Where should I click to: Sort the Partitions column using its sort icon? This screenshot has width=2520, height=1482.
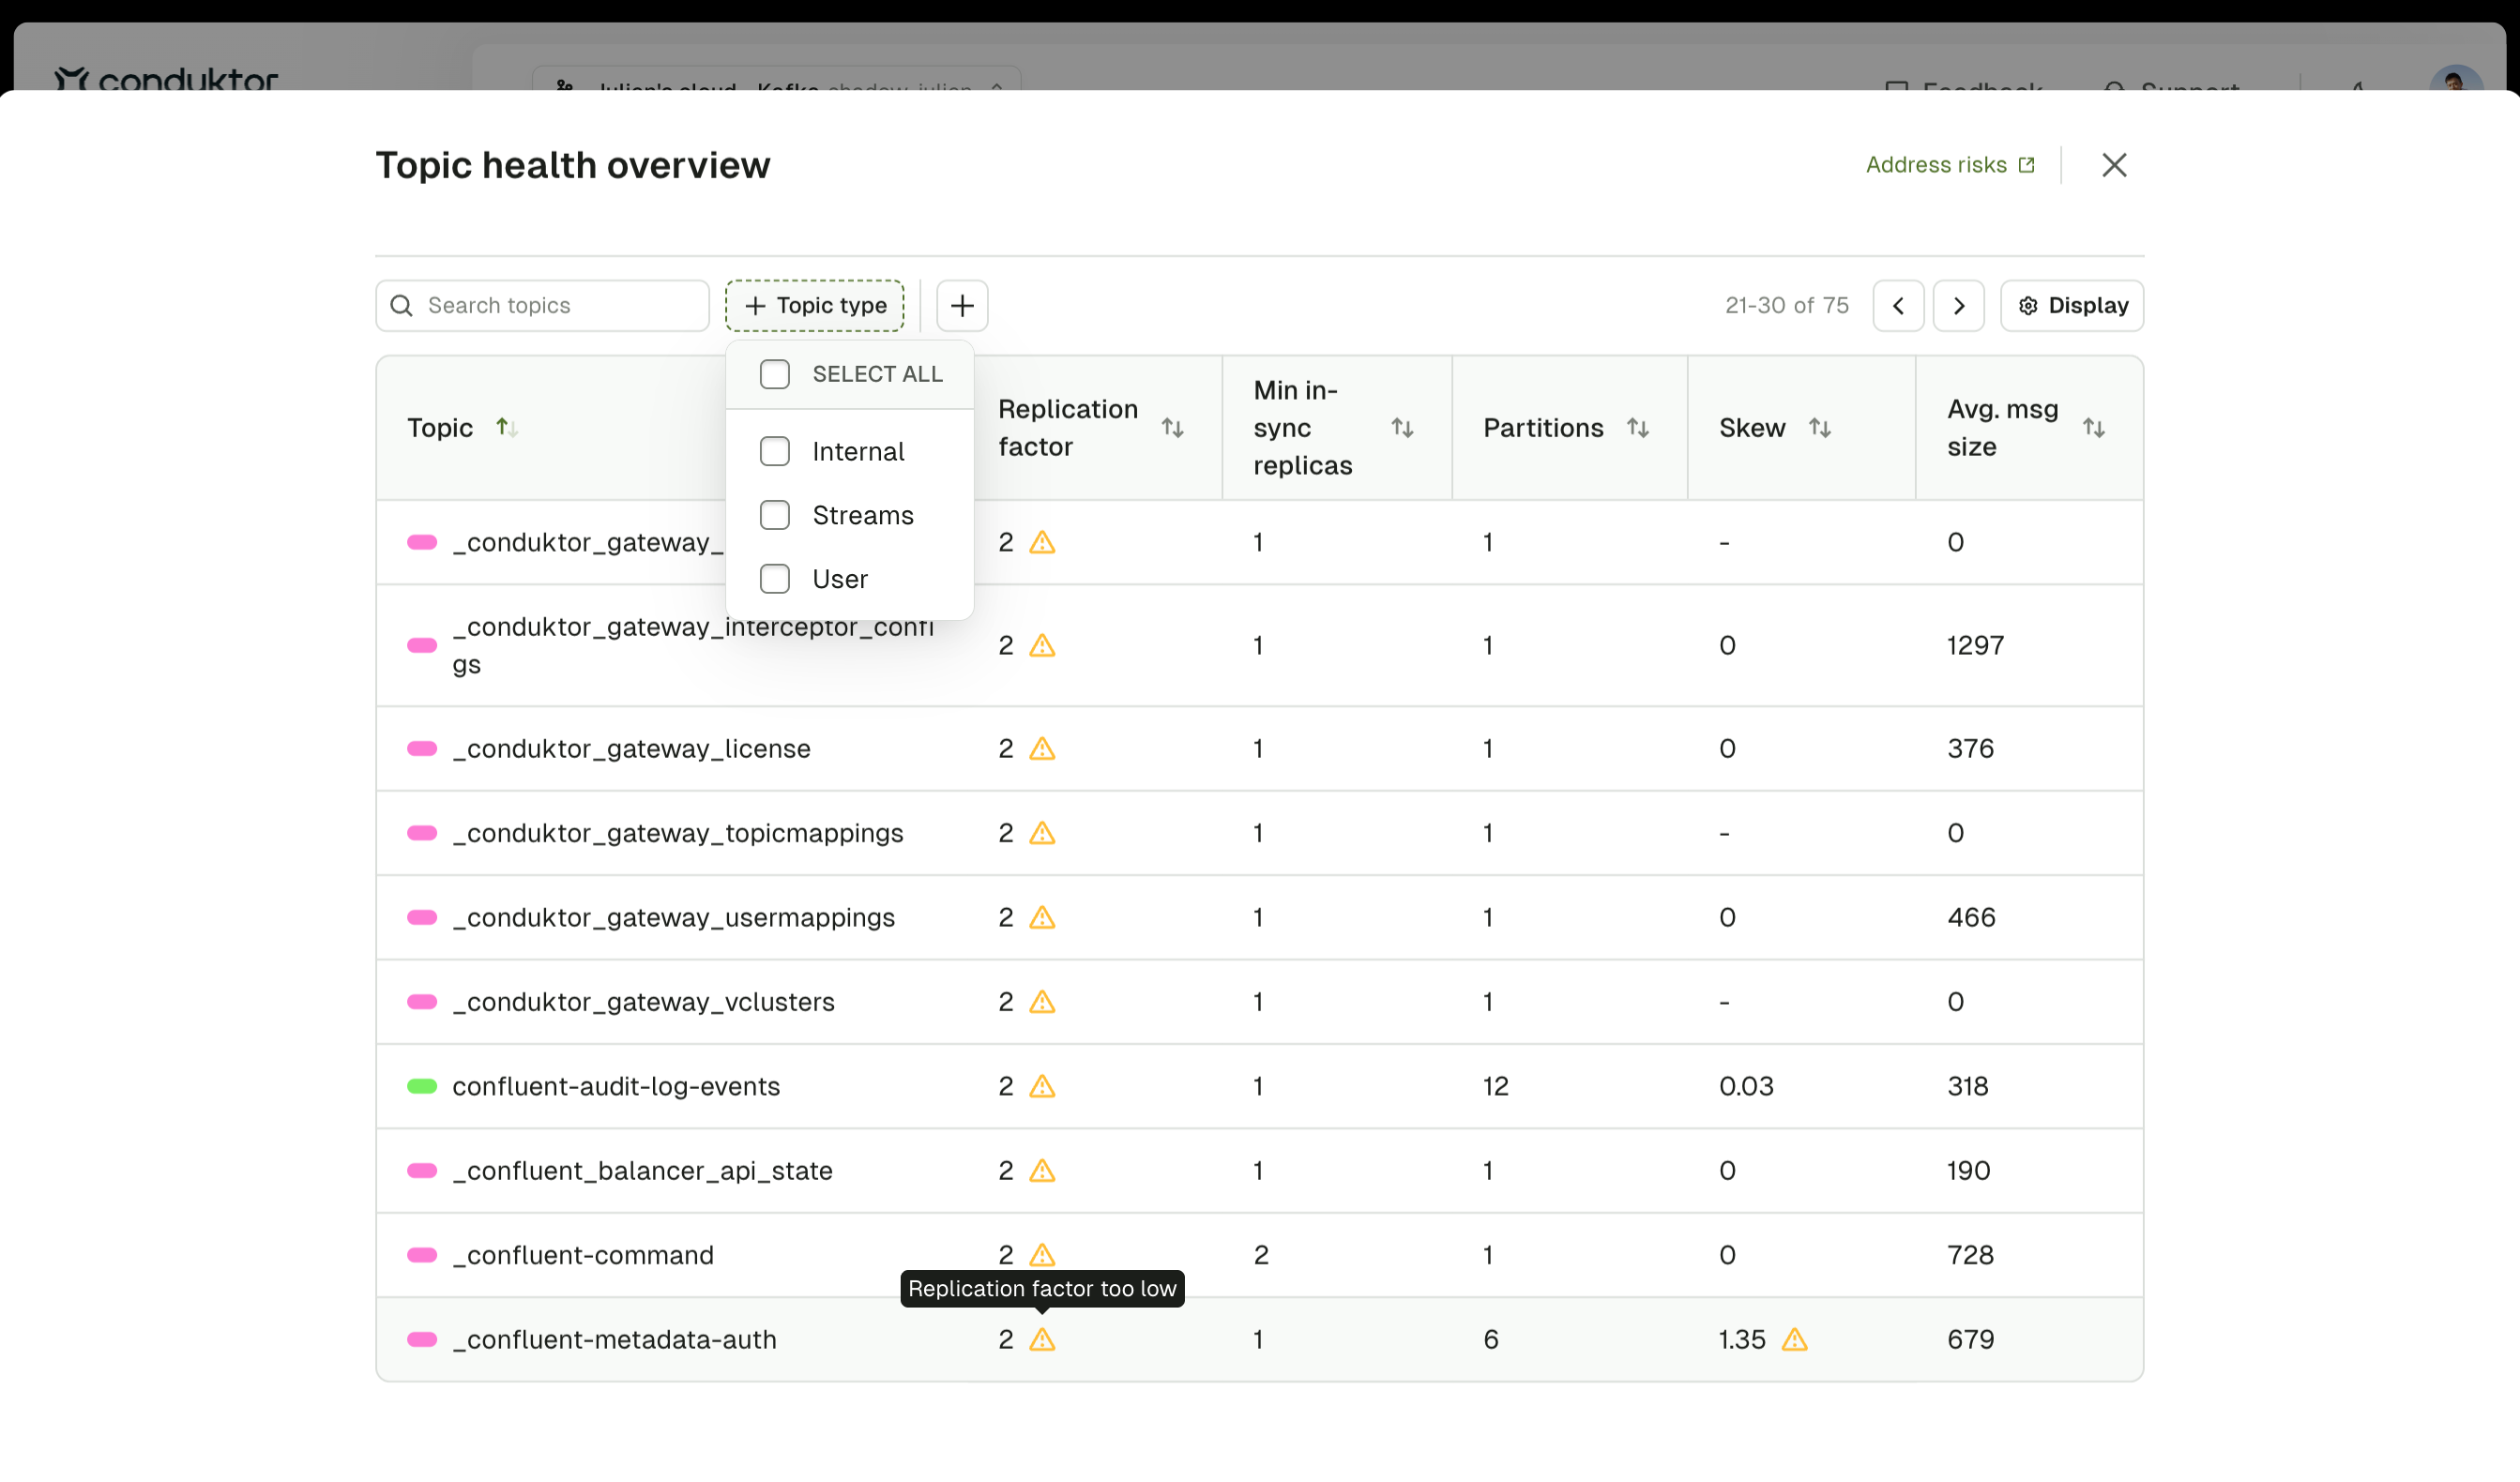coord(1639,427)
